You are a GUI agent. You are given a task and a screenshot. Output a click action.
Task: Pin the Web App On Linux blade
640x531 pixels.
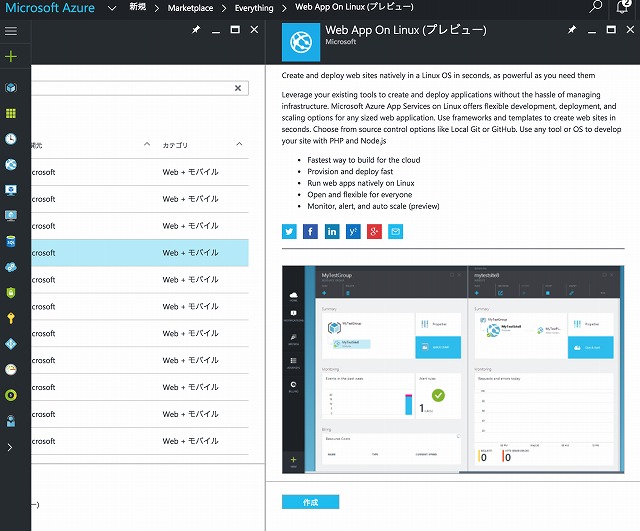click(572, 29)
